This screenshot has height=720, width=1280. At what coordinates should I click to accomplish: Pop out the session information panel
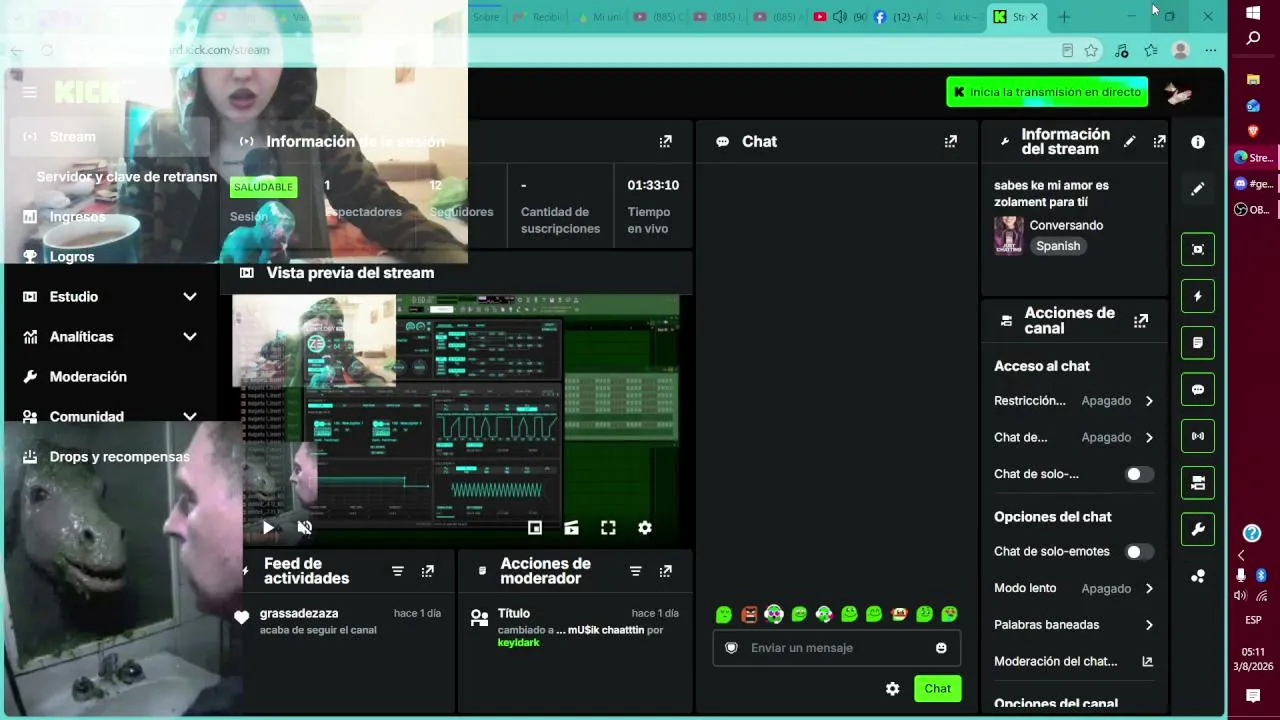pos(666,142)
